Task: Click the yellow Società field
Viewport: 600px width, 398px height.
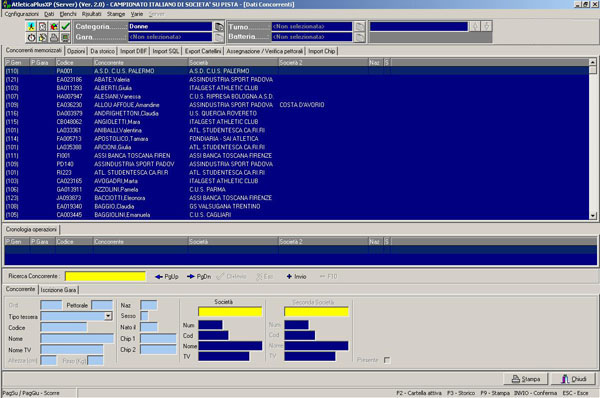Action: click(230, 312)
